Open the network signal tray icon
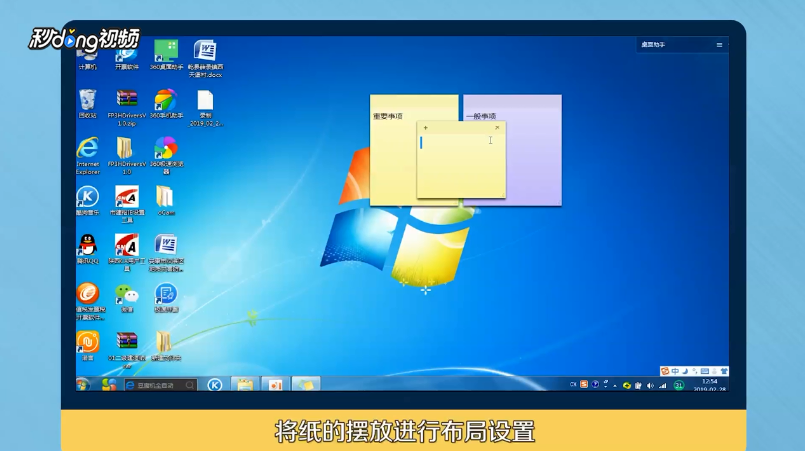Screen dimensions: 805x451 pyautogui.click(x=663, y=385)
